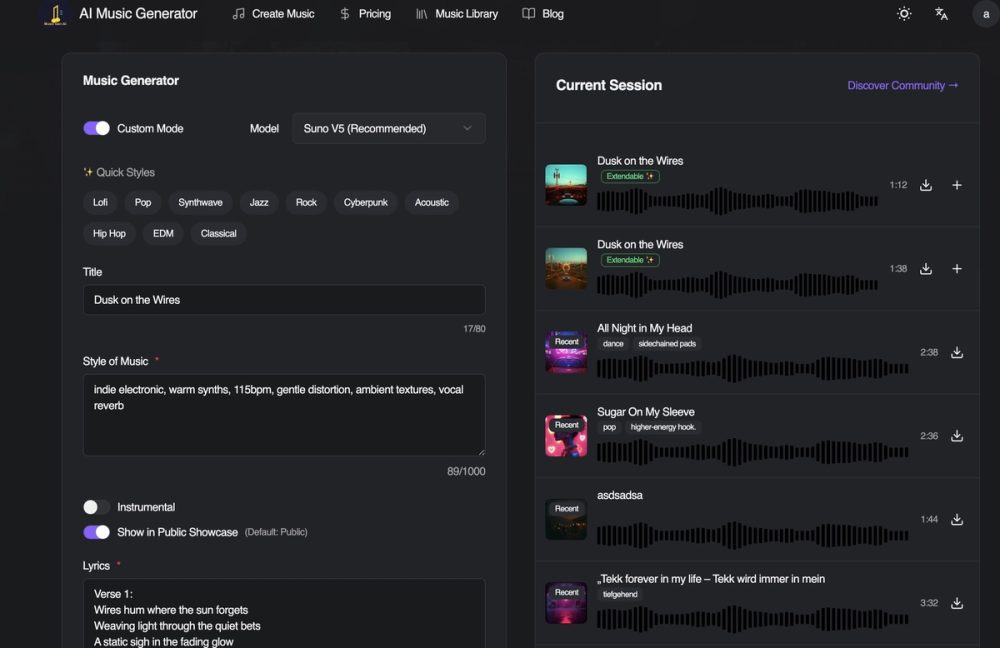The image size is (1000, 648).
Task: Download the asdsadsa track
Action: (x=957, y=519)
